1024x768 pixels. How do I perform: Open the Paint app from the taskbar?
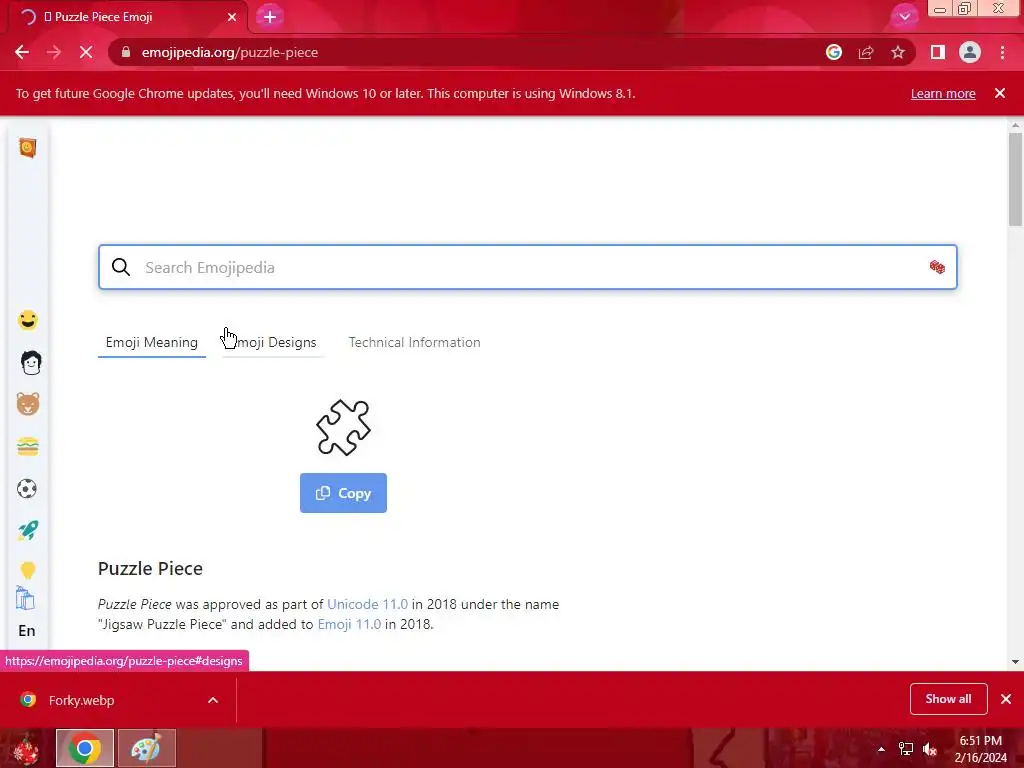point(146,748)
